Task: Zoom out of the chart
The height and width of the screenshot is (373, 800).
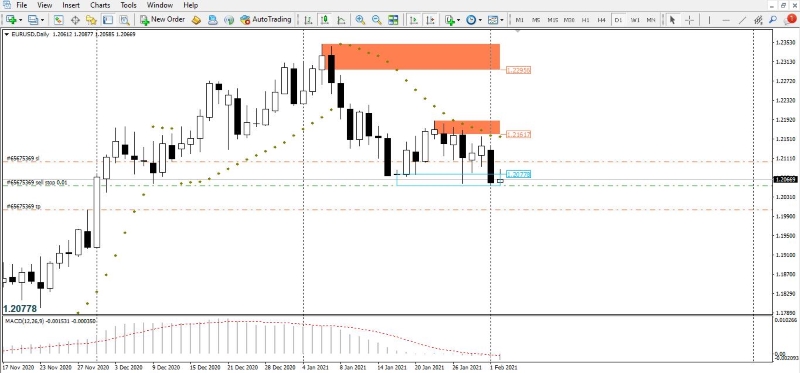Action: coord(377,20)
